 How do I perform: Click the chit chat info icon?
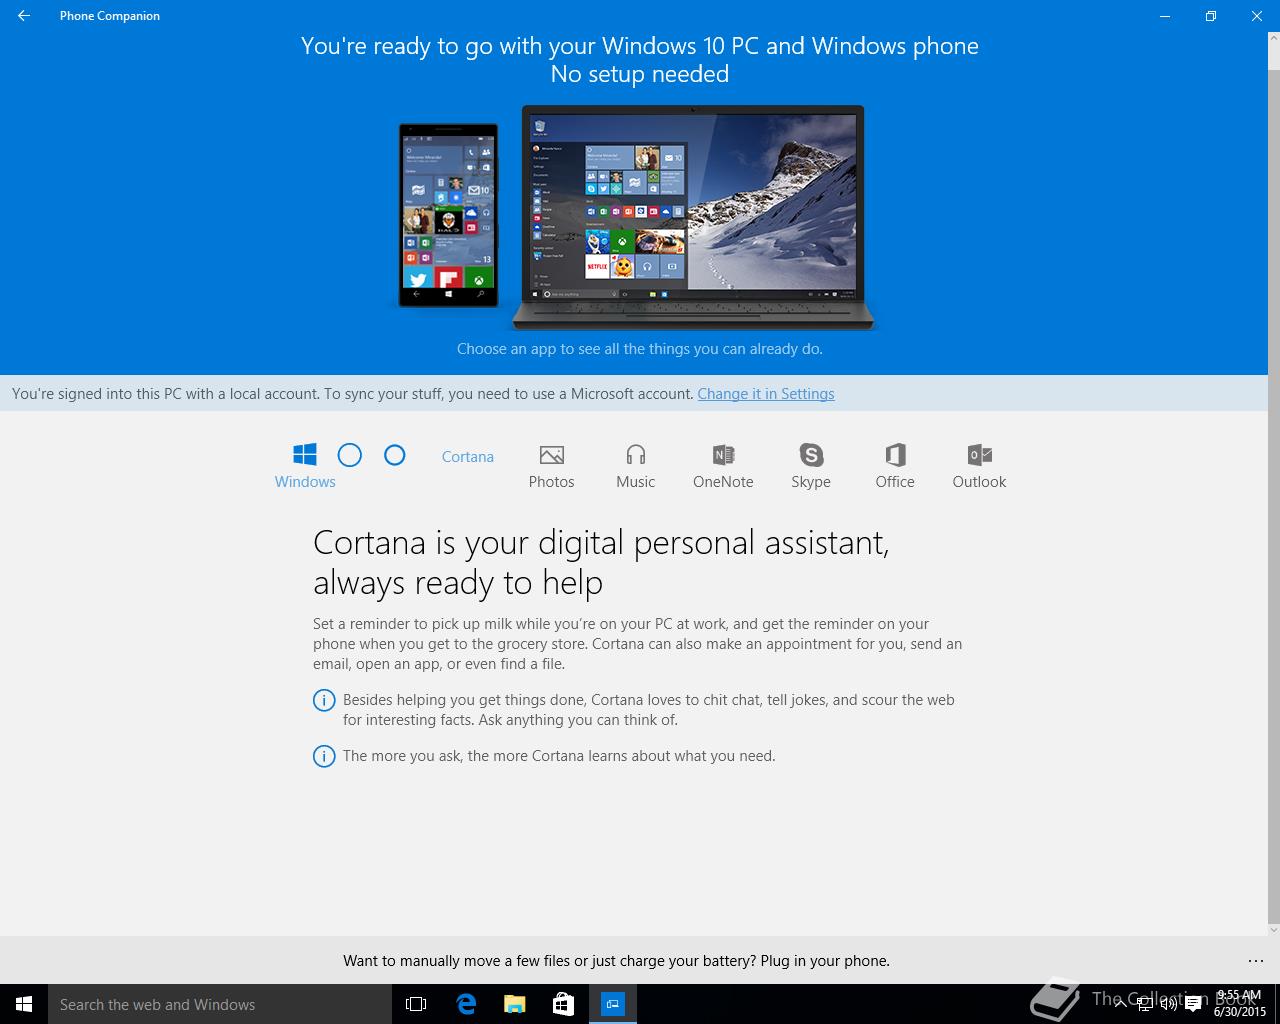point(324,700)
